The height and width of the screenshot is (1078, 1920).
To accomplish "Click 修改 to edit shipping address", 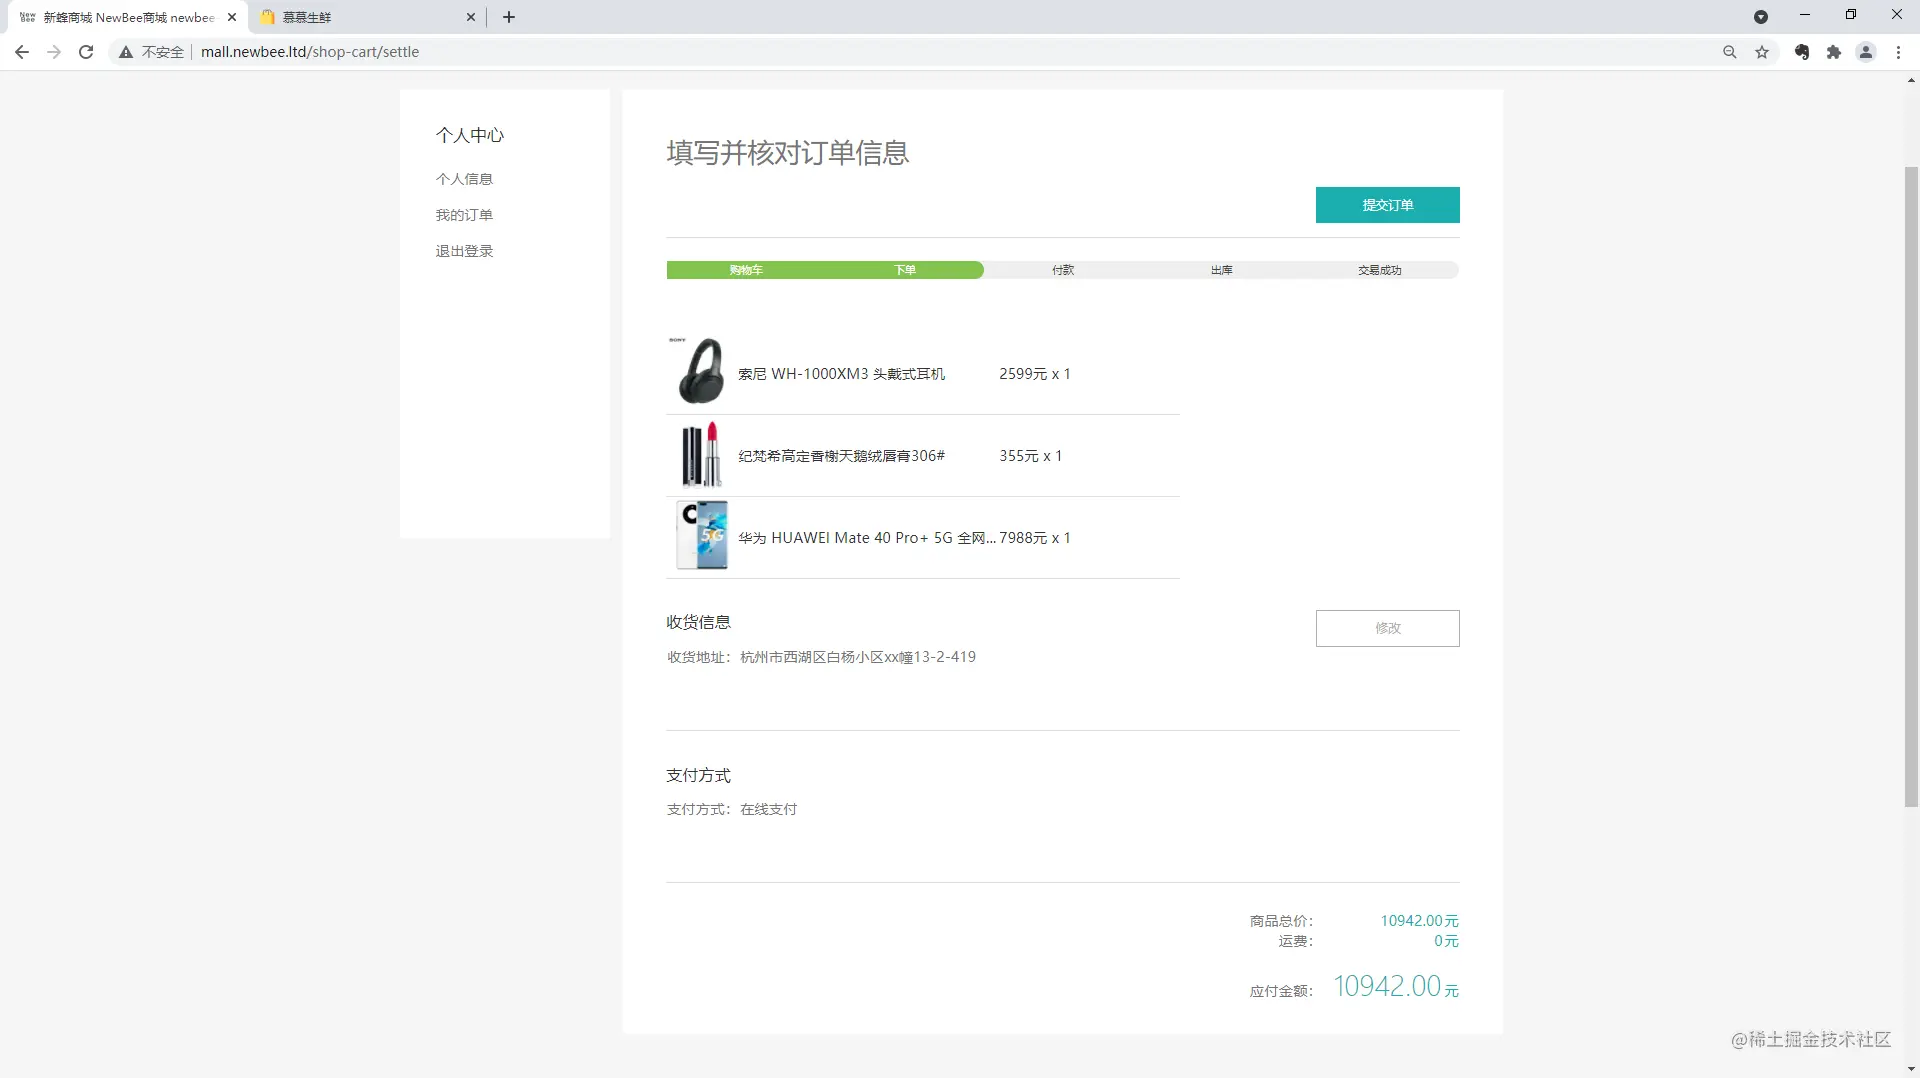I will [1387, 628].
